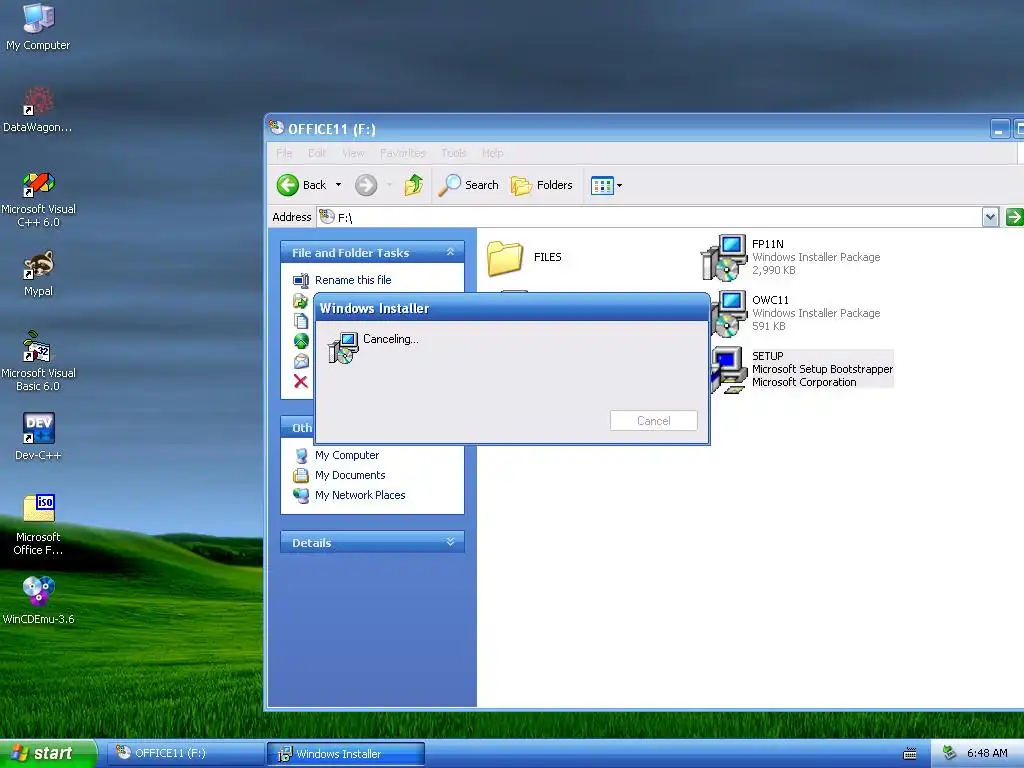Click the keyboard icon in system tray
The width and height of the screenshot is (1024, 768).
point(910,754)
